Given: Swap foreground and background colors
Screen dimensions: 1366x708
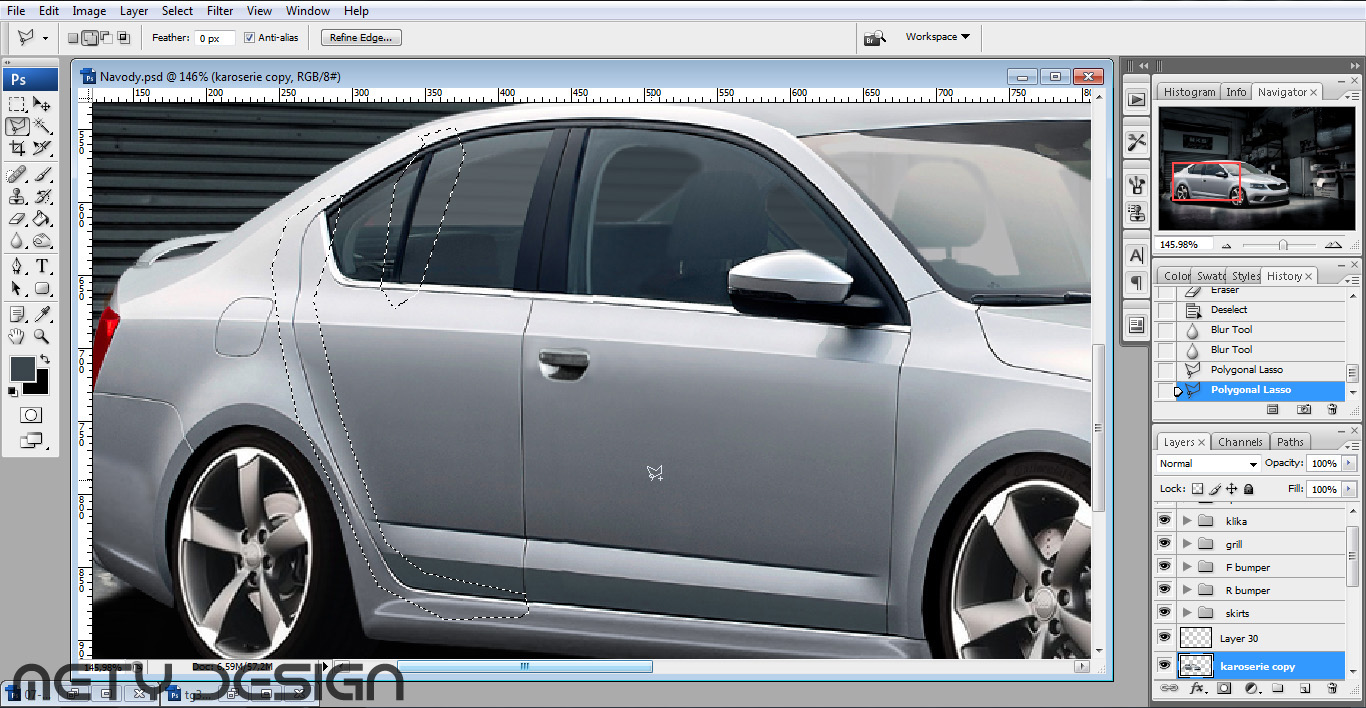Looking at the screenshot, I should pos(44,359).
